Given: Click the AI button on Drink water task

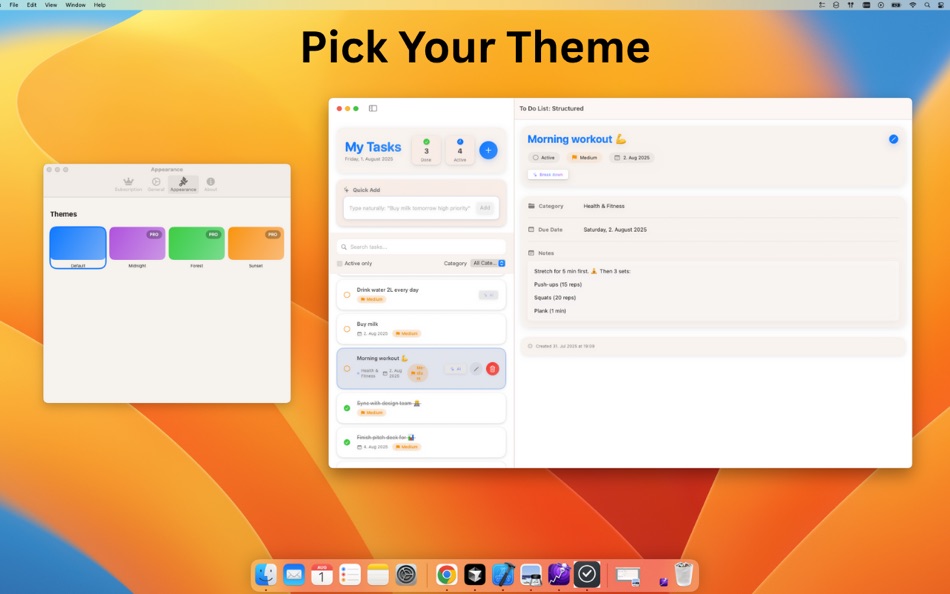Looking at the screenshot, I should 488,295.
